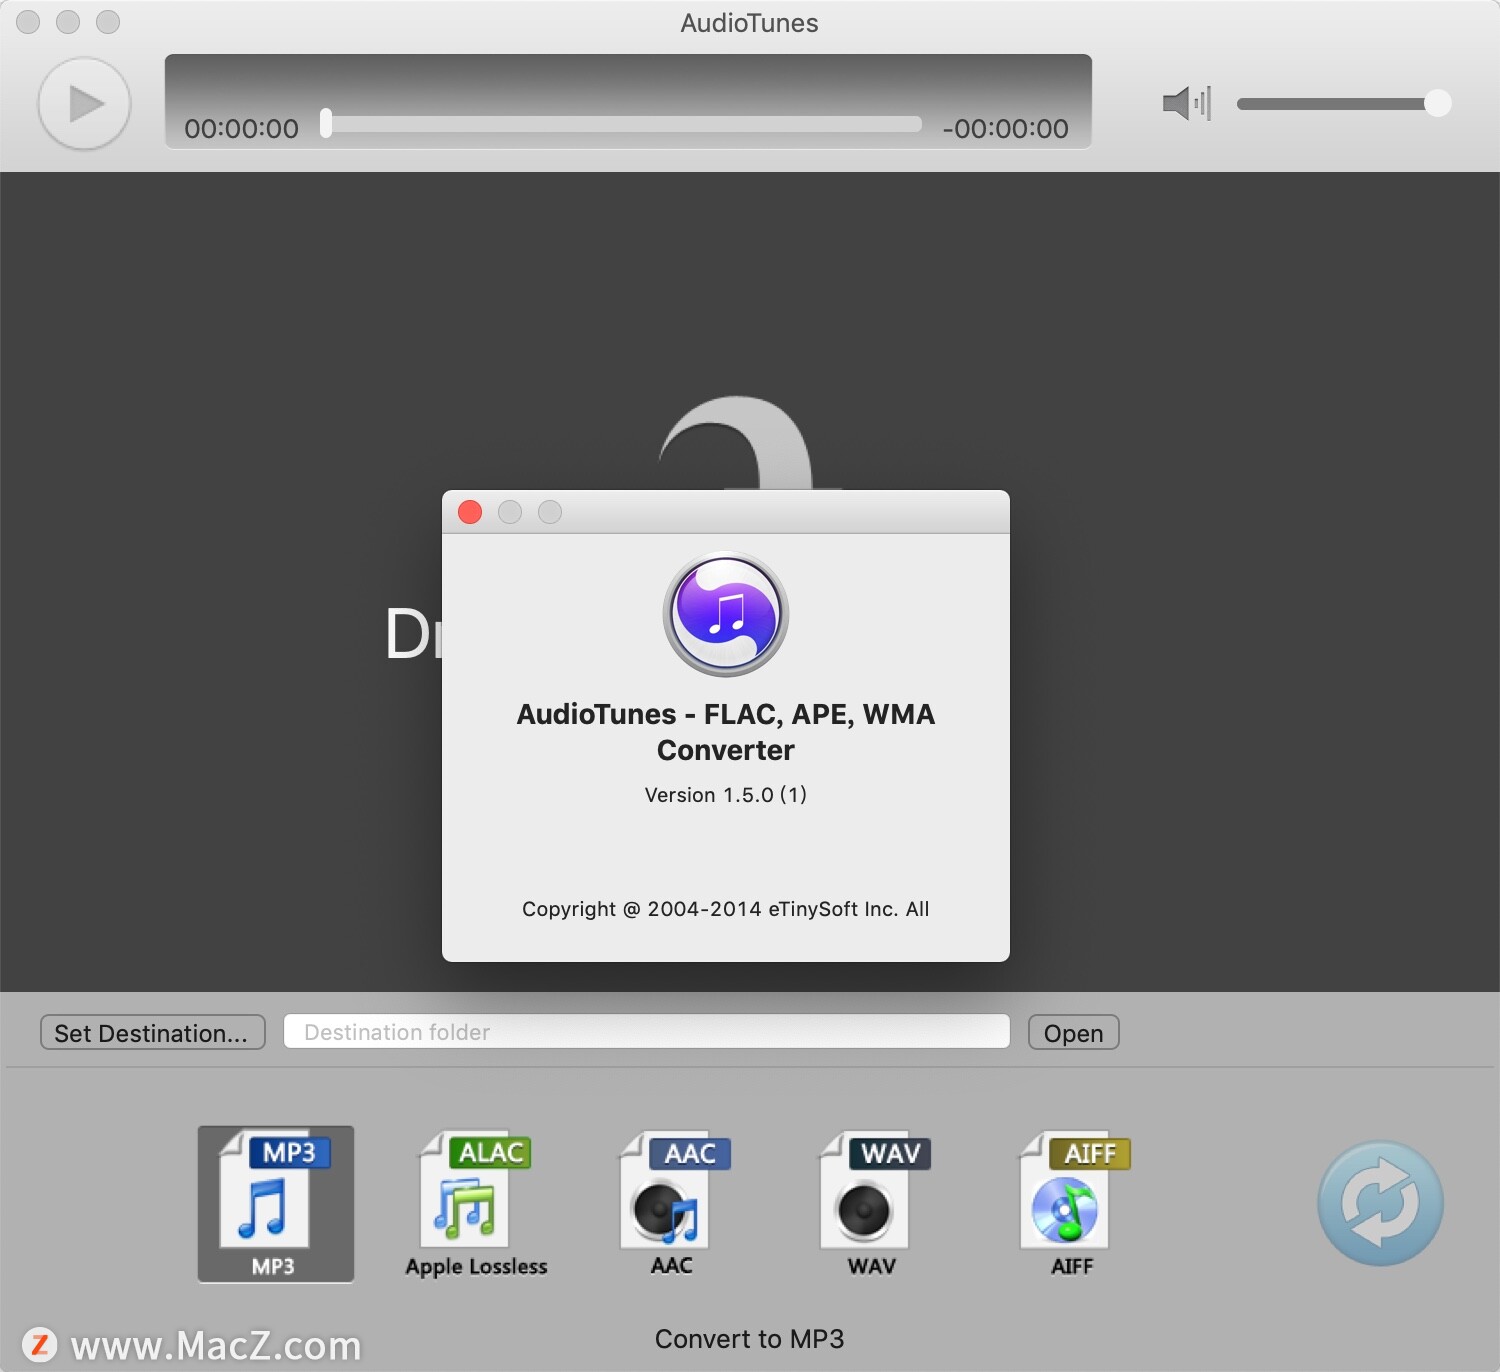Adjust the volume slider knob
The image size is (1500, 1372).
click(x=1437, y=103)
